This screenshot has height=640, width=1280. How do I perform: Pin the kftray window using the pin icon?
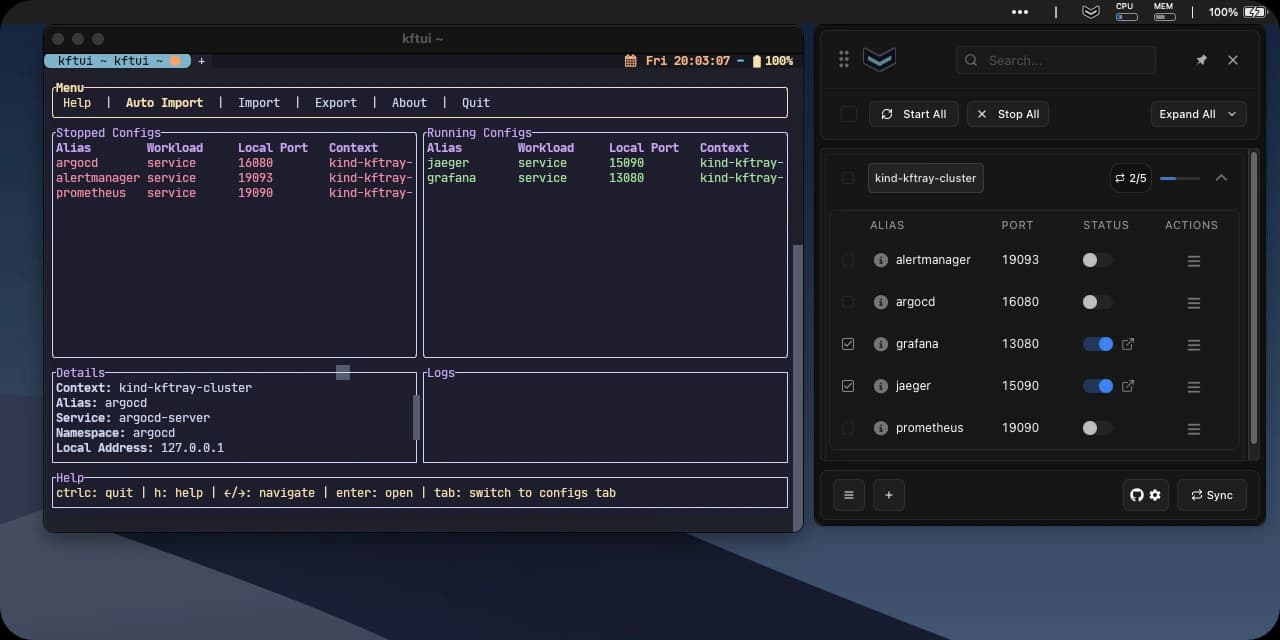(1201, 60)
